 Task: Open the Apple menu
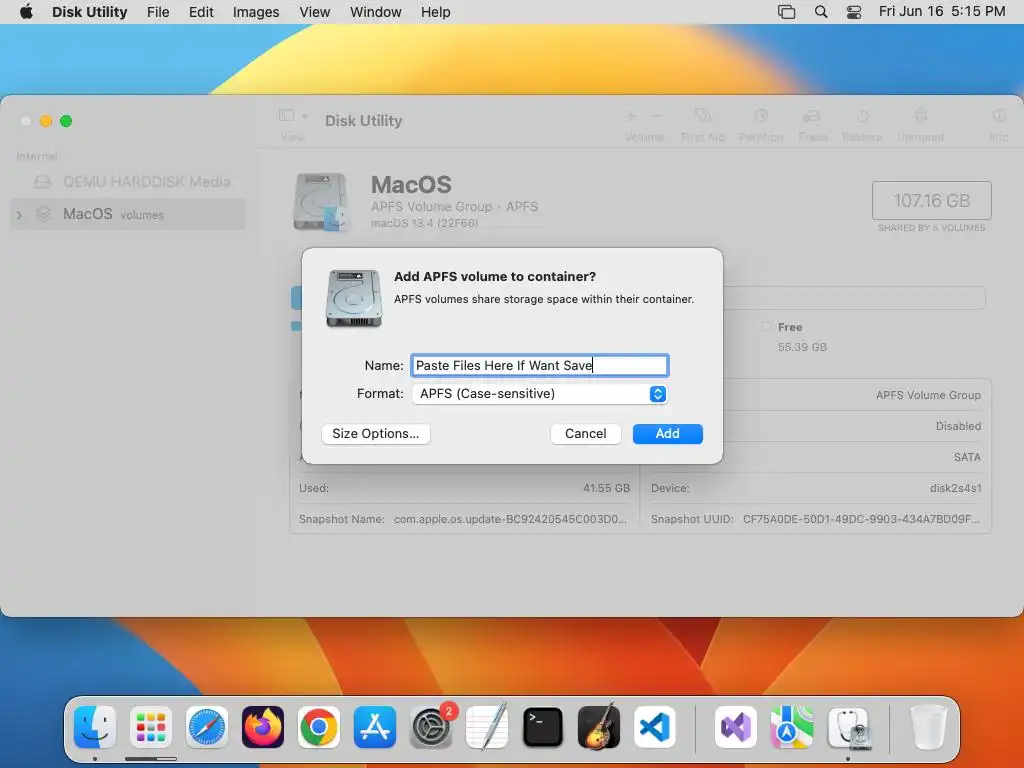[x=26, y=12]
